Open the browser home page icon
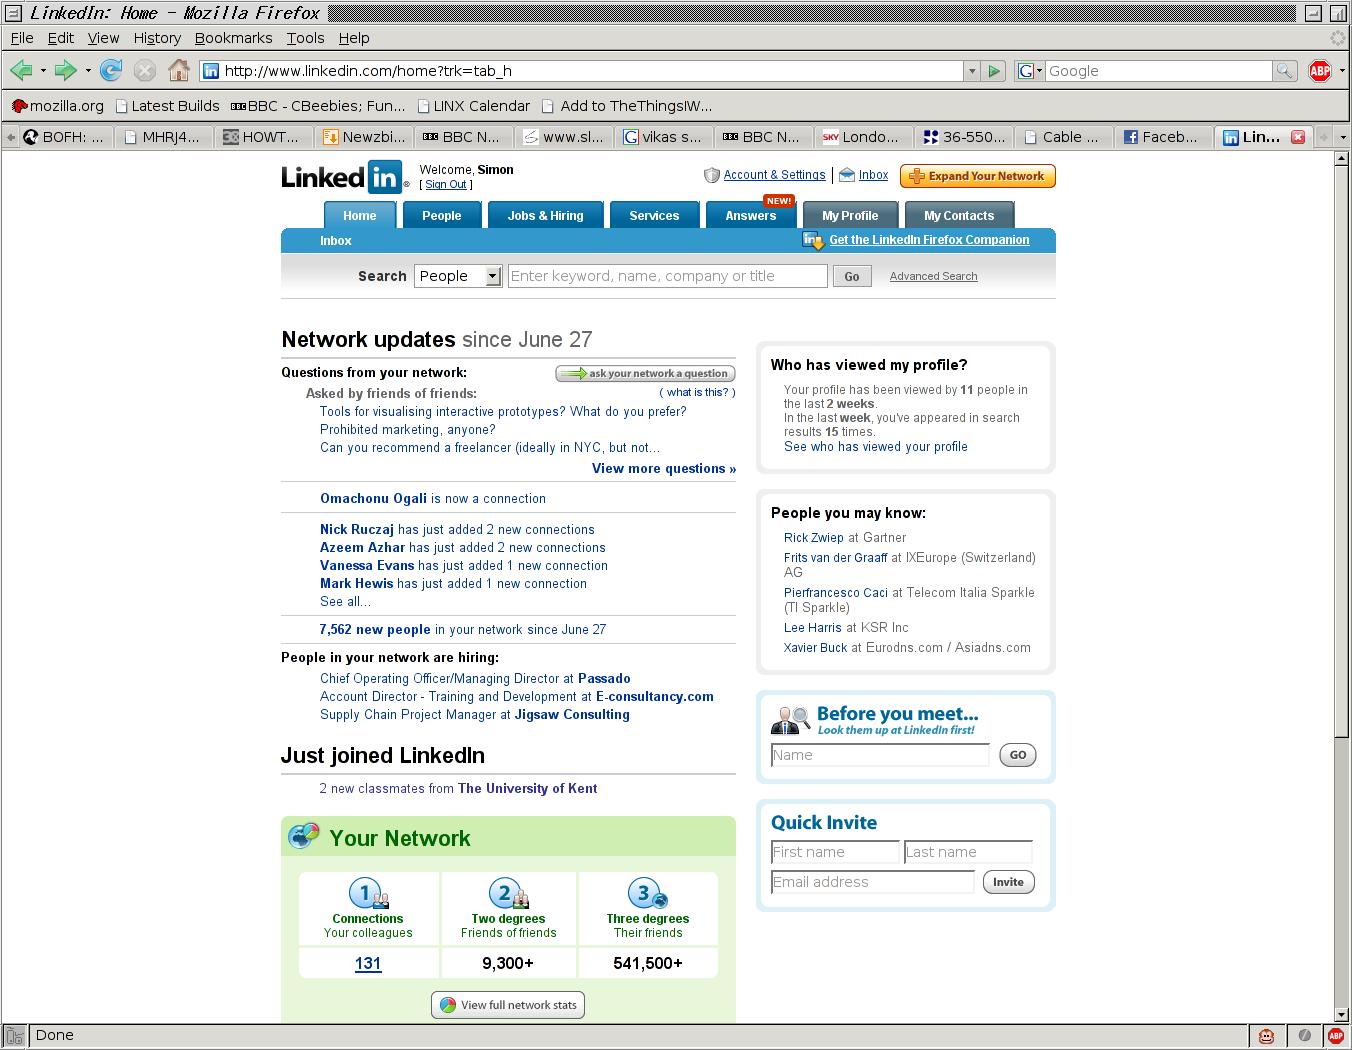 click(x=179, y=70)
